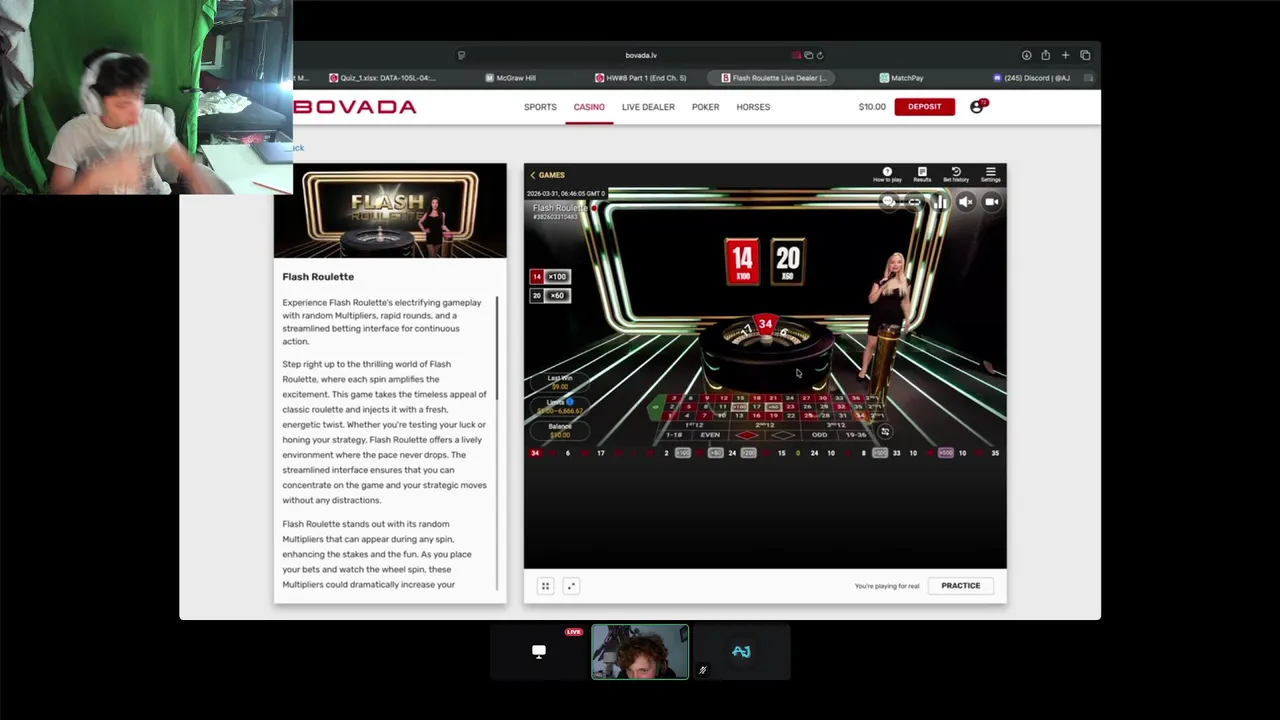Select the POKER menu item
The width and height of the screenshot is (1280, 720).
(705, 107)
